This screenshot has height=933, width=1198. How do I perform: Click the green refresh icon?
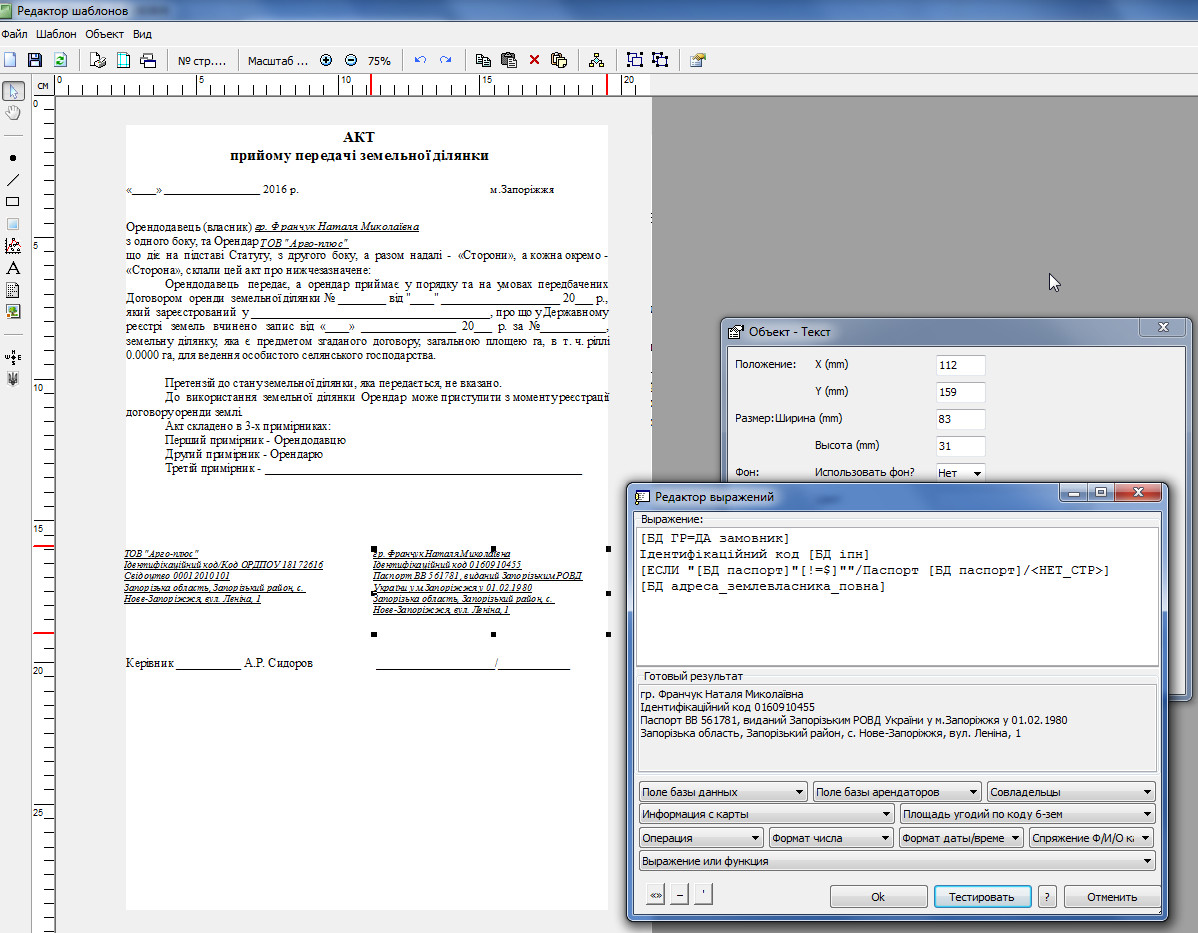coord(60,60)
